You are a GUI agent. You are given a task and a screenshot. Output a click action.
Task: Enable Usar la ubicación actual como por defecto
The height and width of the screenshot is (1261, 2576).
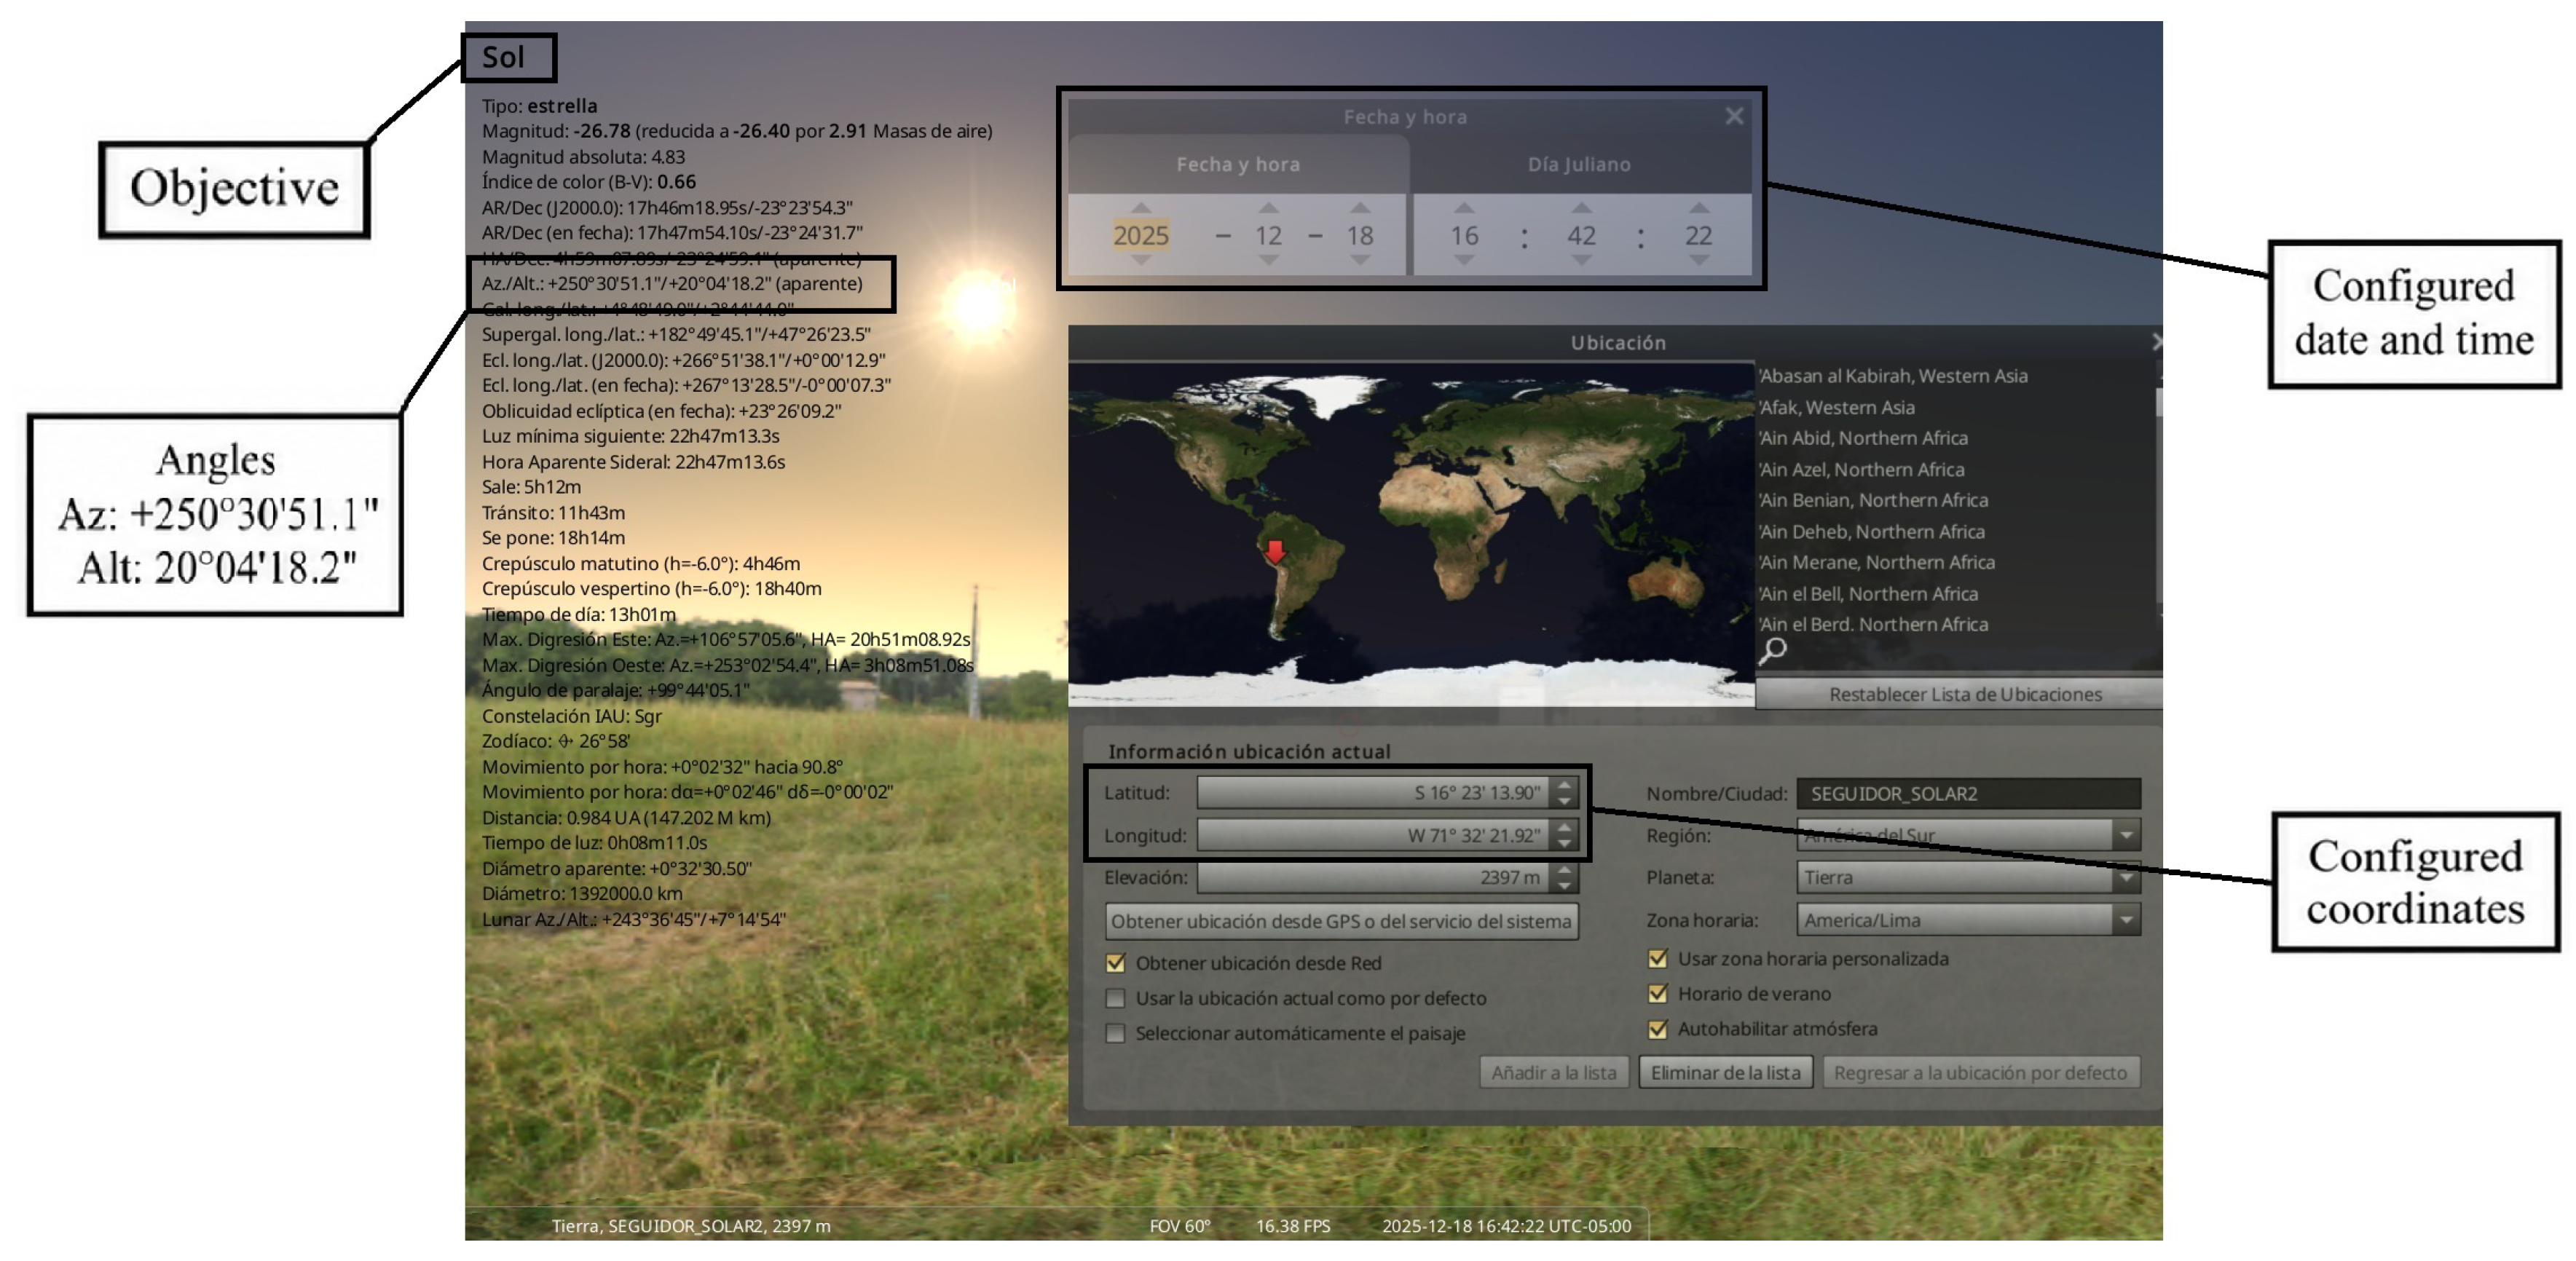(1115, 998)
